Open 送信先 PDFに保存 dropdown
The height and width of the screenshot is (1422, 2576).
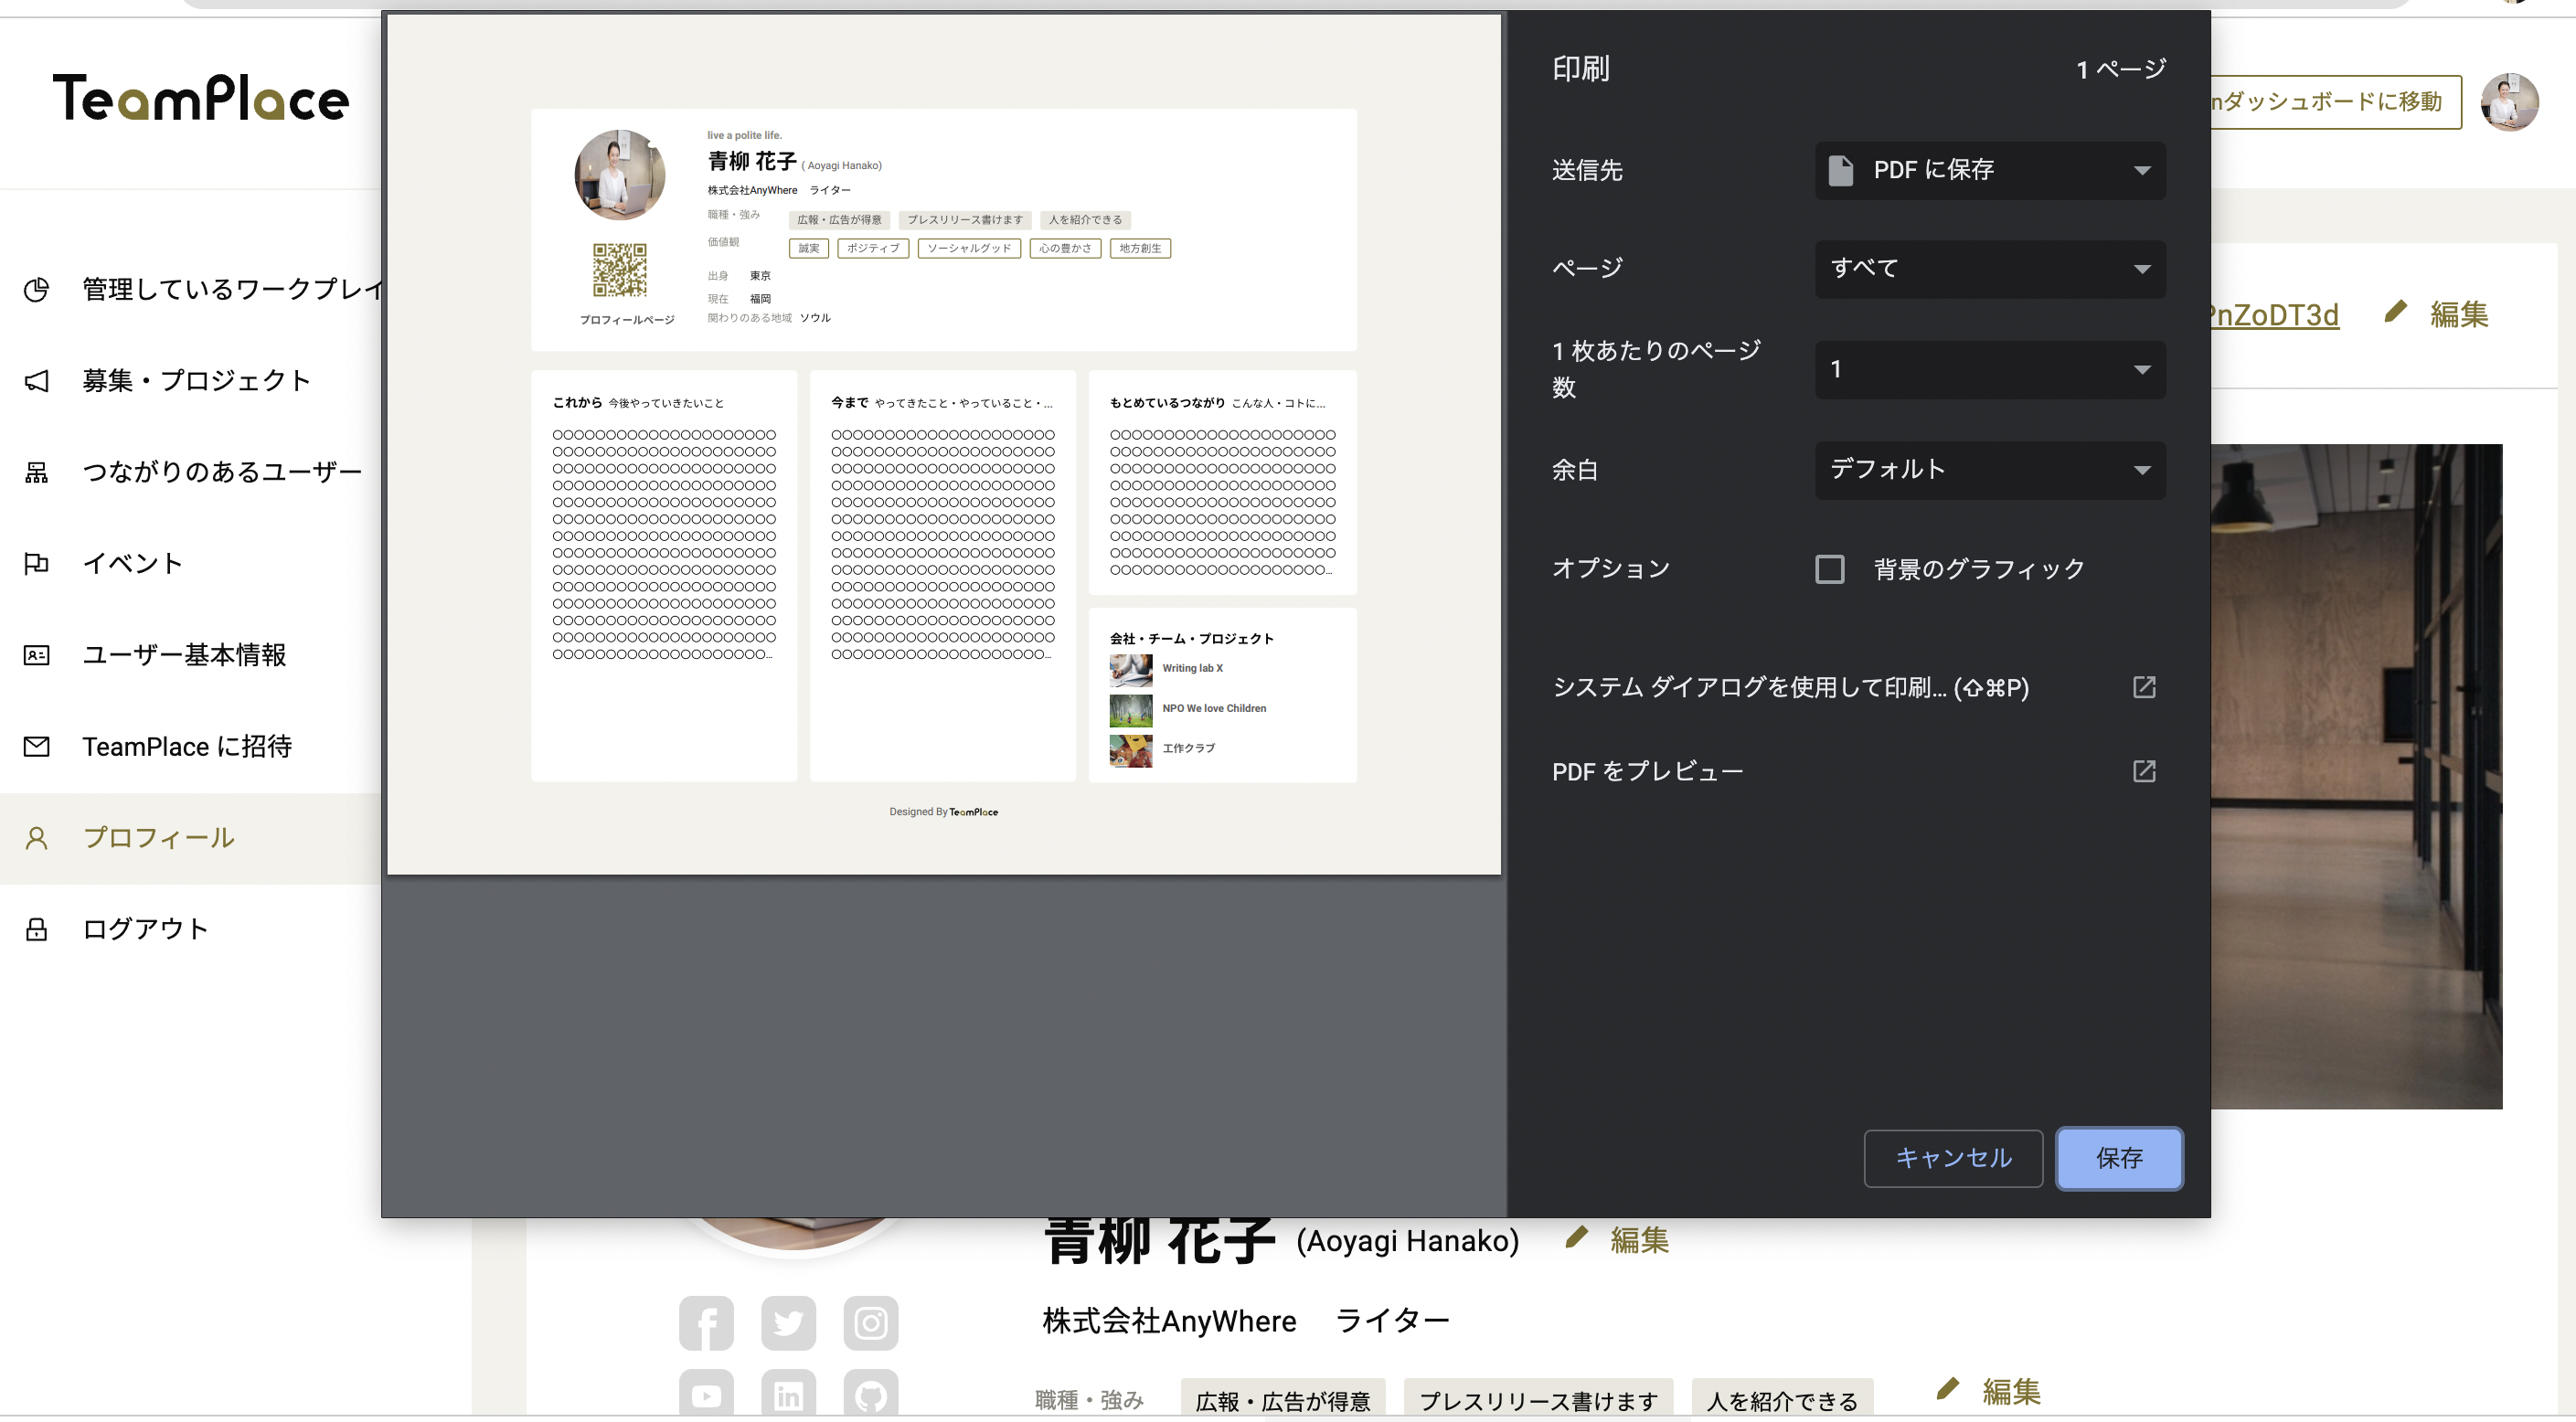(1989, 170)
